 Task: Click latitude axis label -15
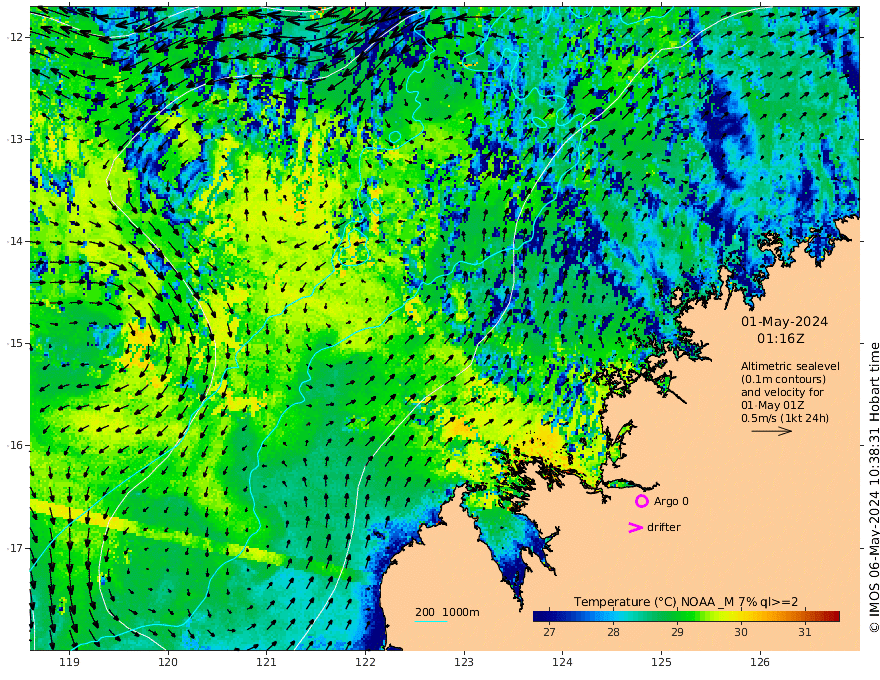15,343
